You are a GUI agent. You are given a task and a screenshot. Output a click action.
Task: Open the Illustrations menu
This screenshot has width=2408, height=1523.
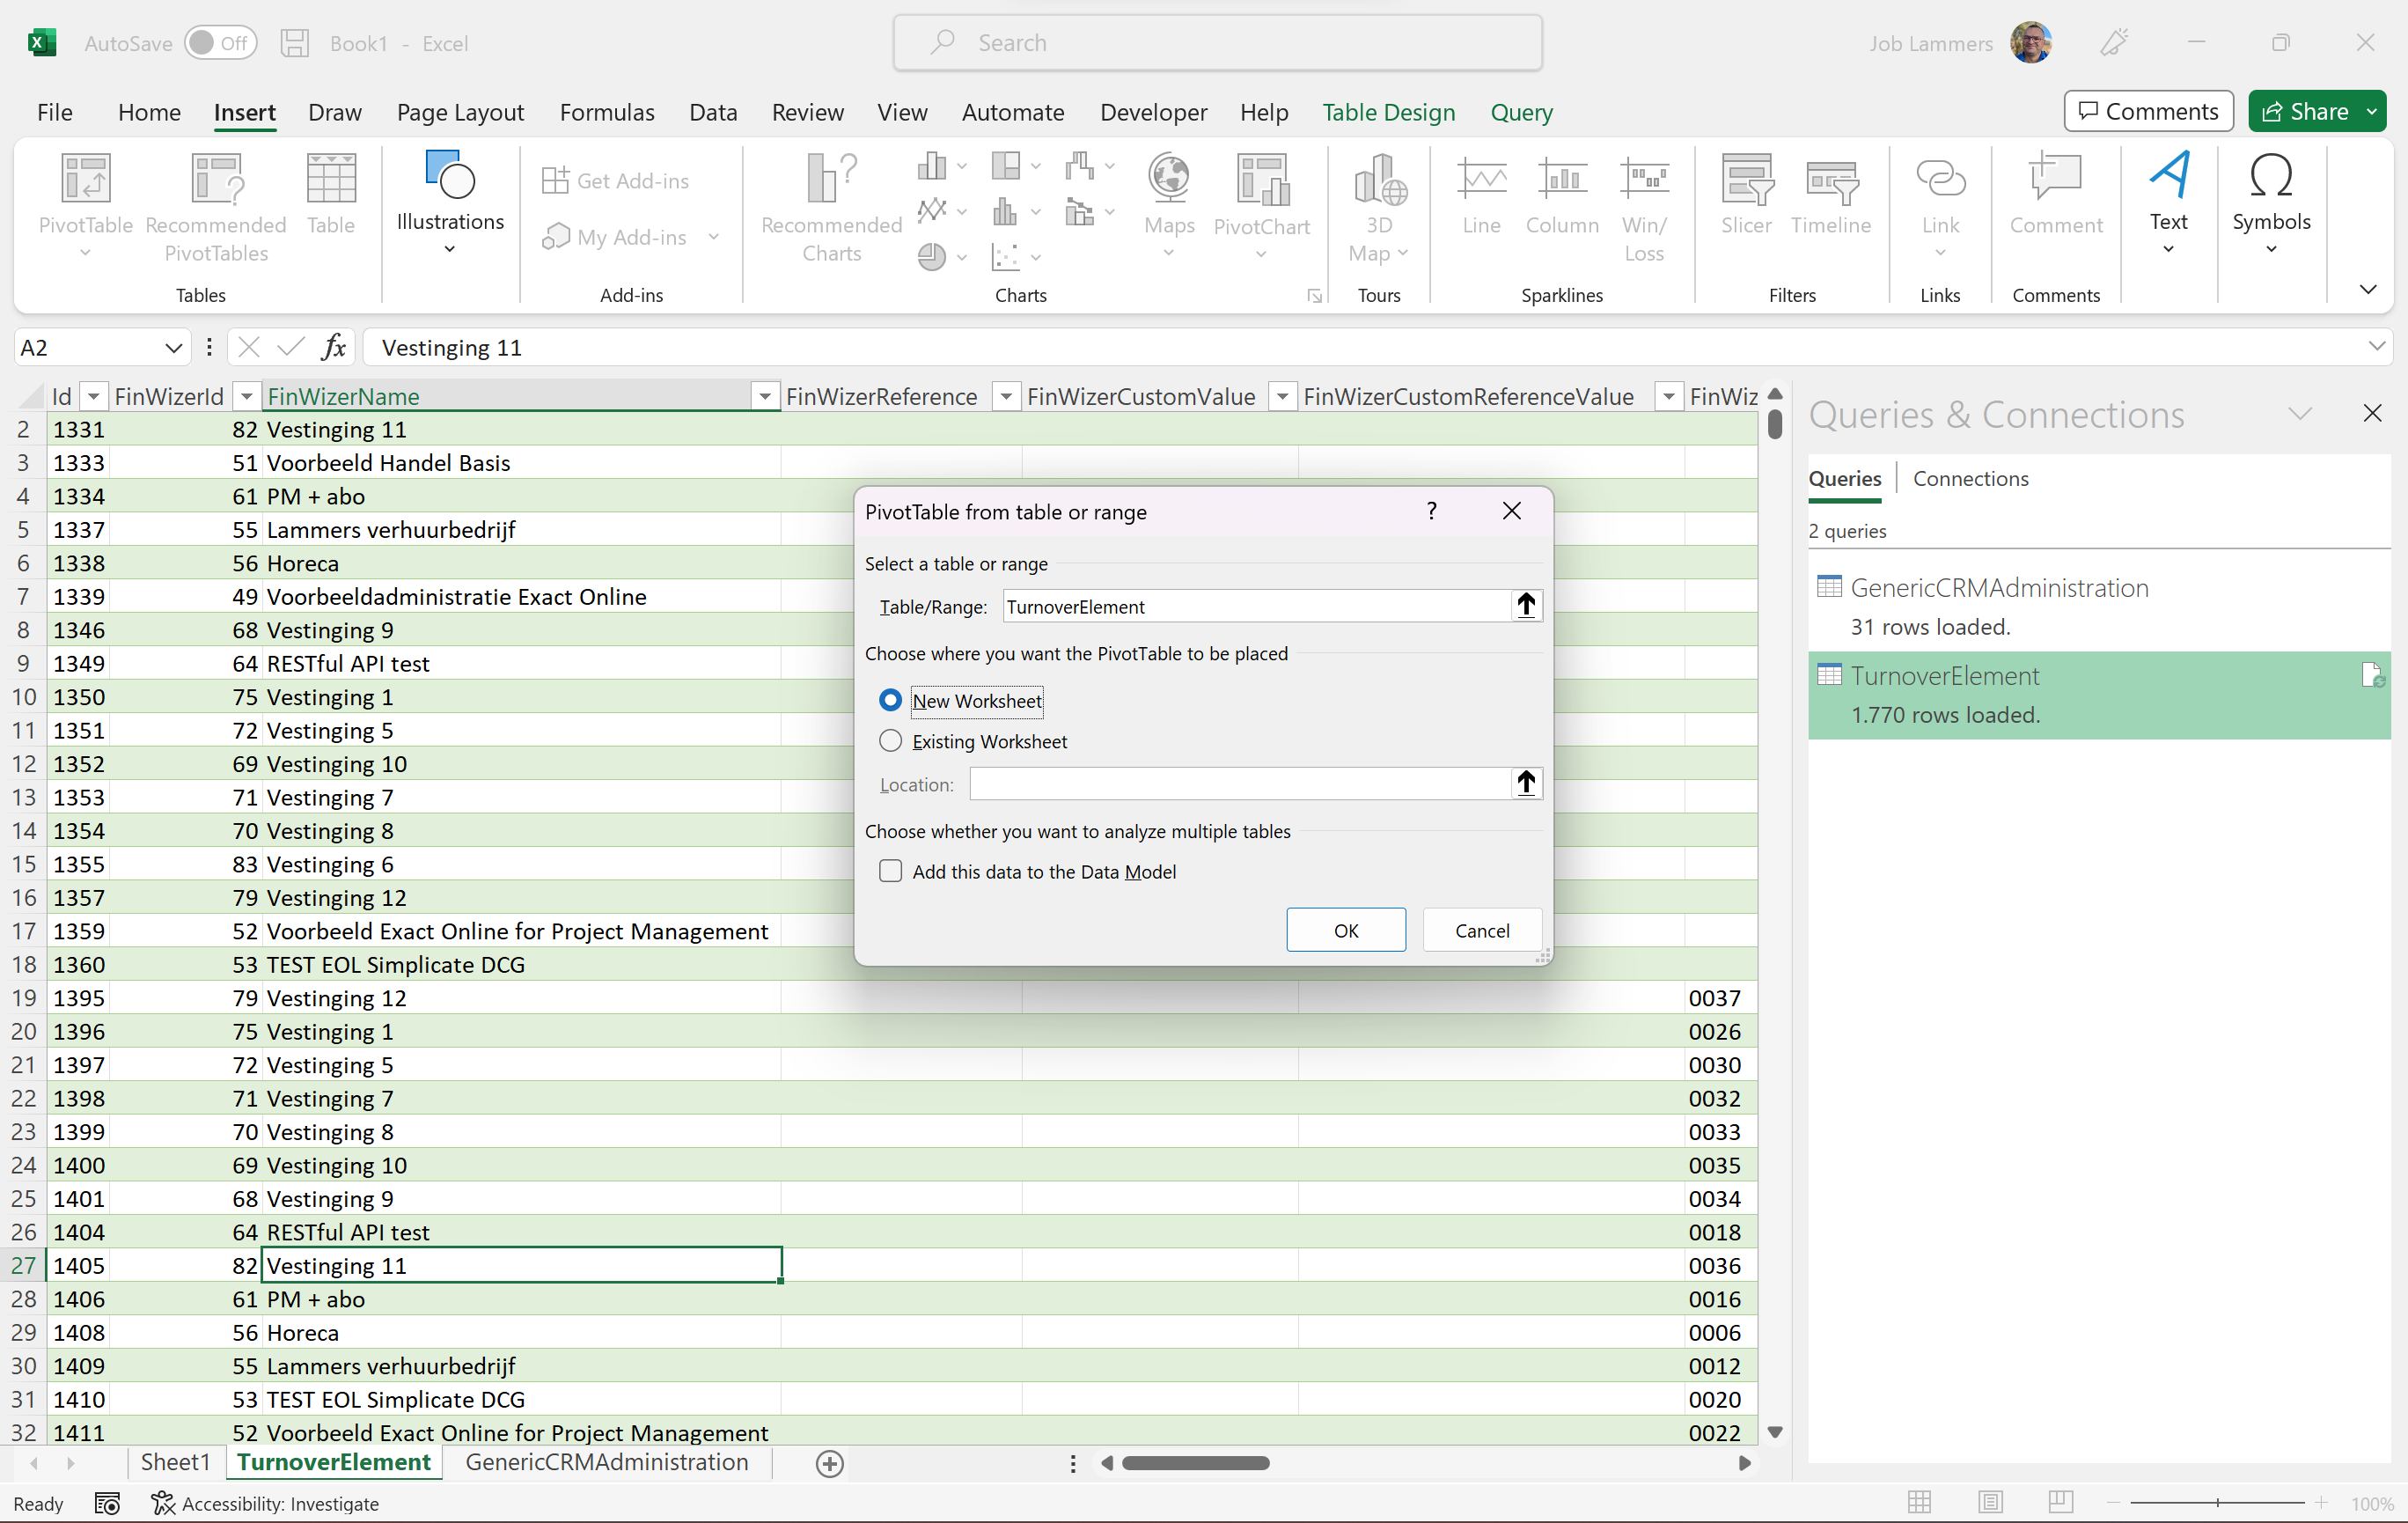pyautogui.click(x=450, y=203)
